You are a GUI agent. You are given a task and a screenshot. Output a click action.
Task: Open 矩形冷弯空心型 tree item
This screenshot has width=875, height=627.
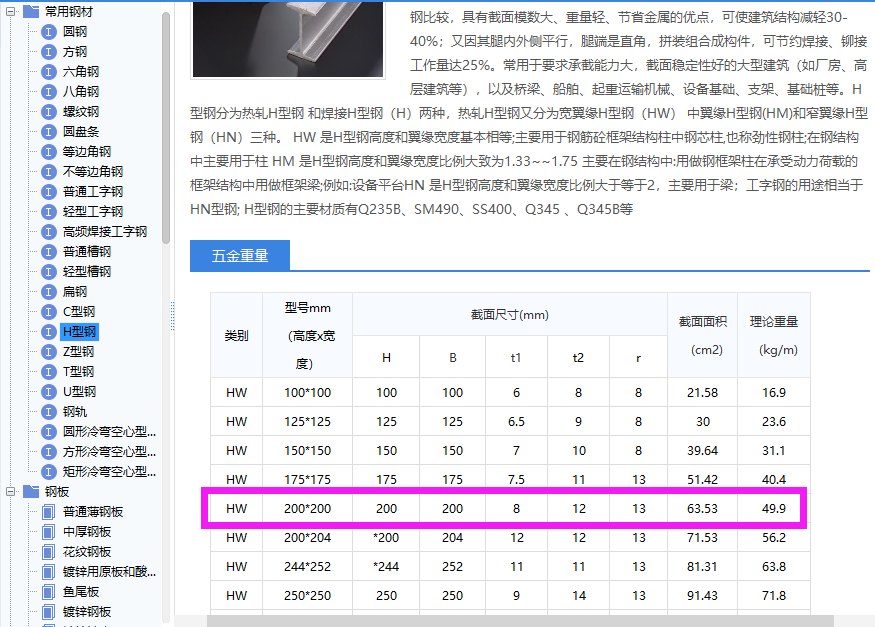point(109,472)
